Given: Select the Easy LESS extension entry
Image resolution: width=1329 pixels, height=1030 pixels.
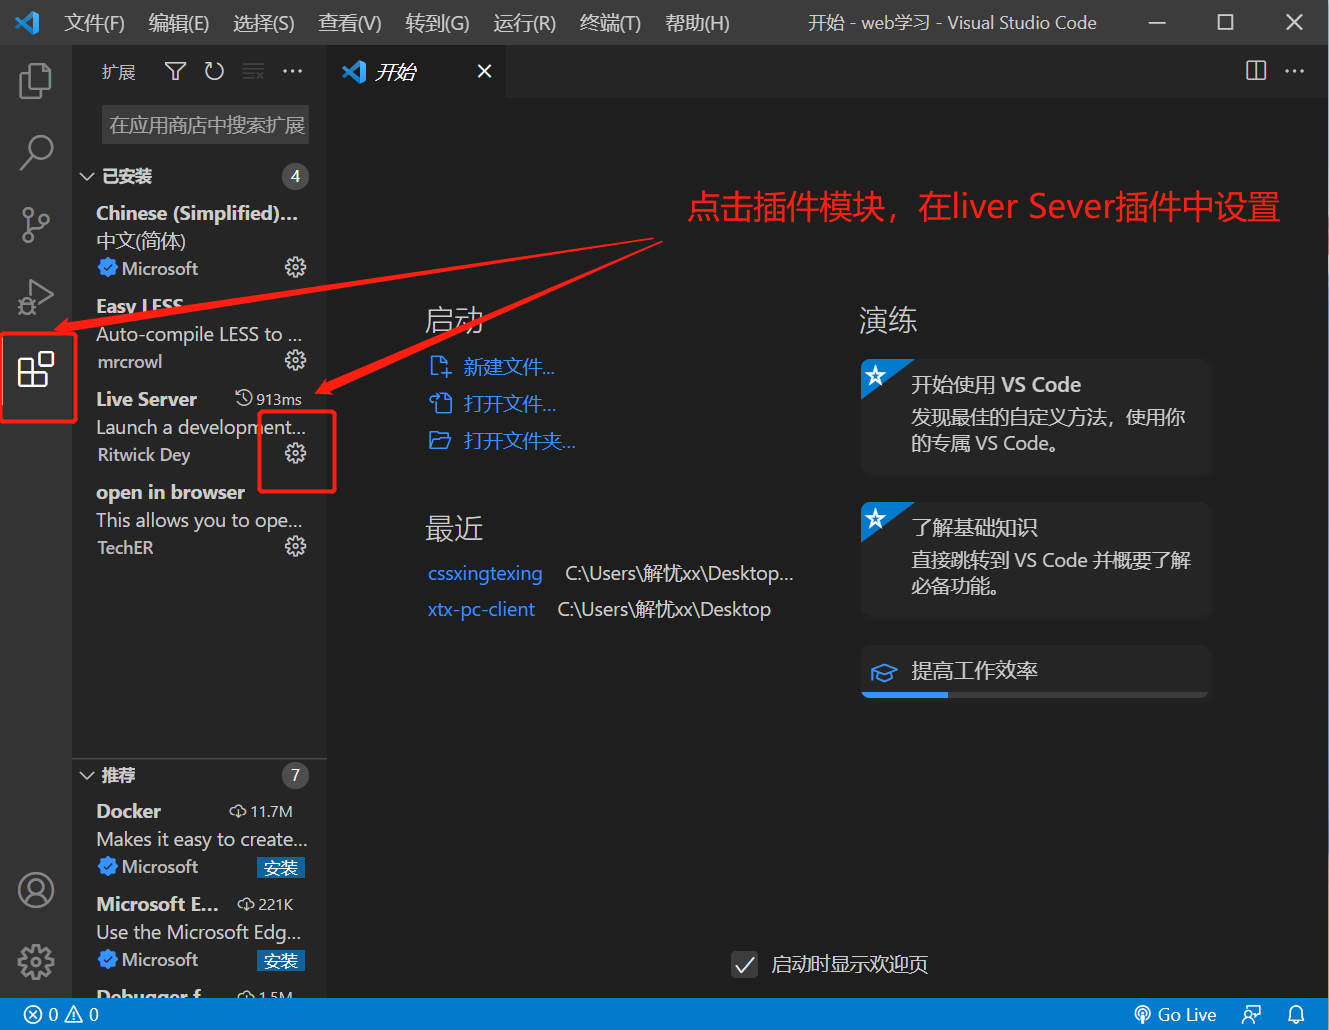Looking at the screenshot, I should [x=199, y=334].
